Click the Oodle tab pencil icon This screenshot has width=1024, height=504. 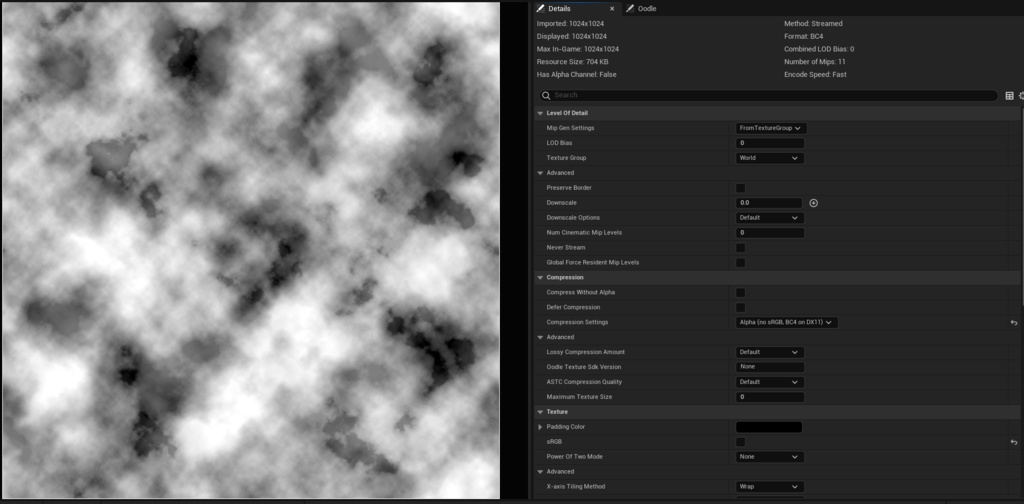[x=630, y=8]
